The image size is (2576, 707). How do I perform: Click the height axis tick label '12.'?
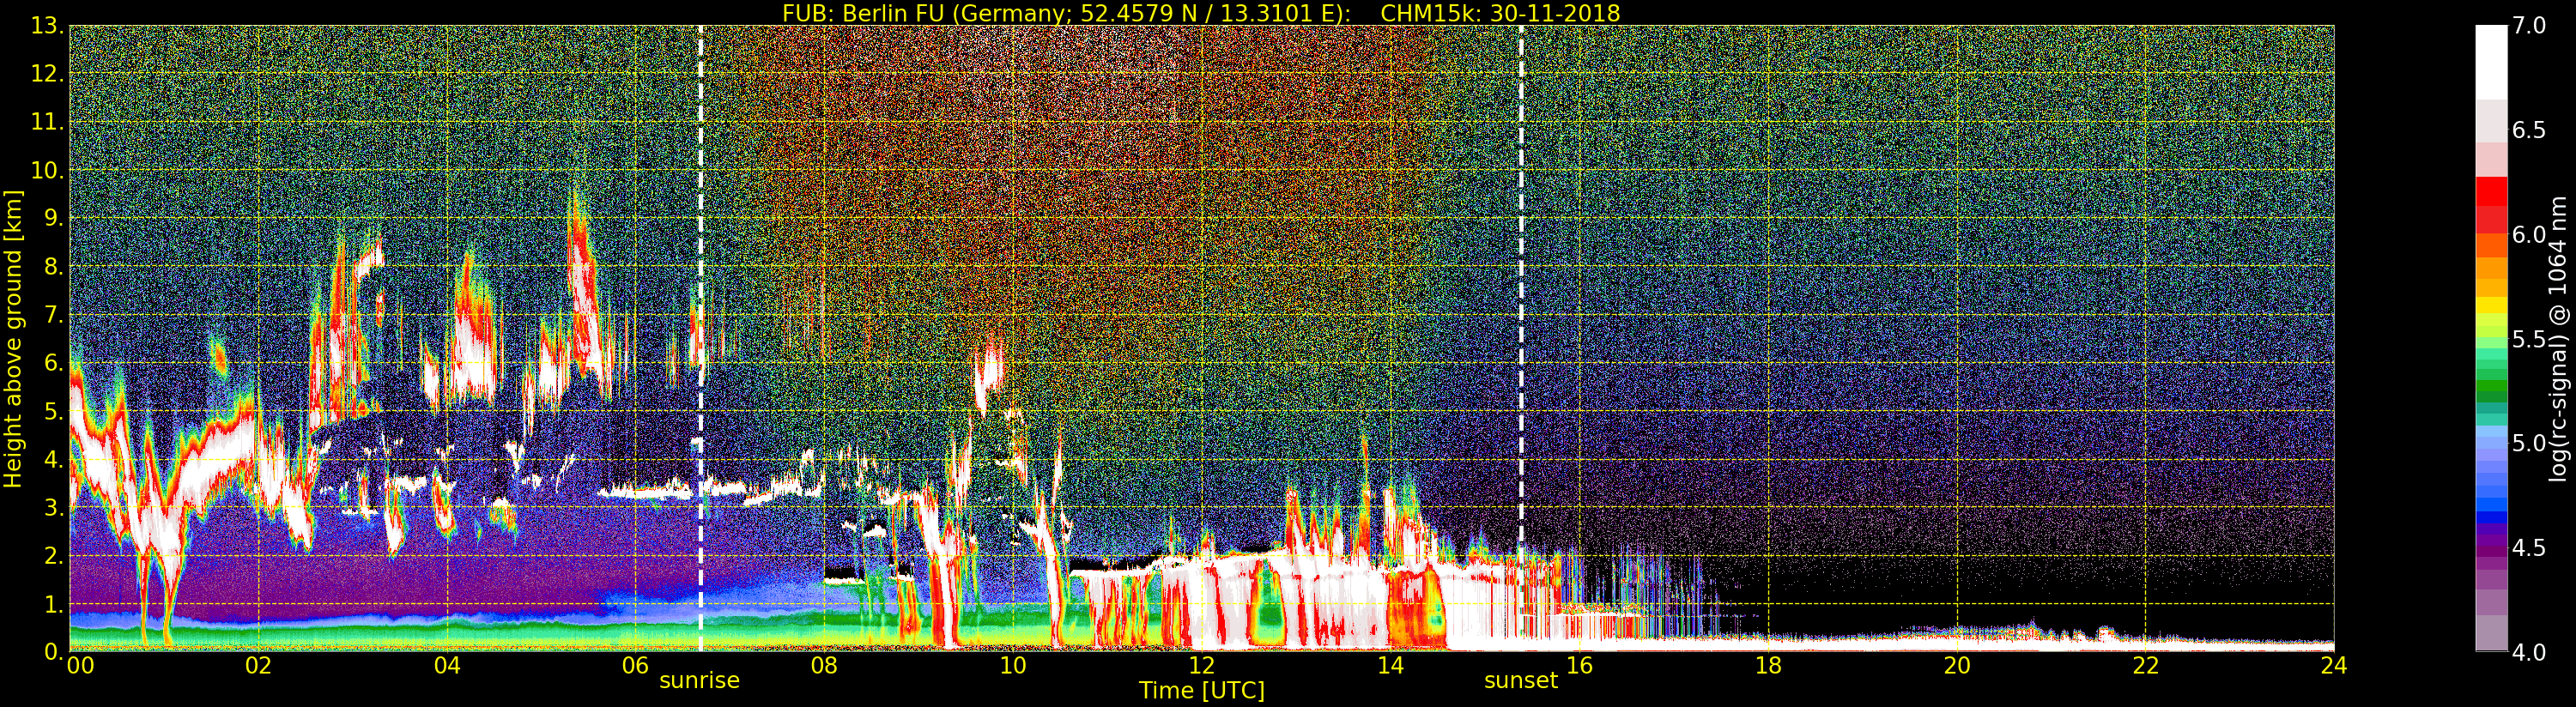click(47, 74)
